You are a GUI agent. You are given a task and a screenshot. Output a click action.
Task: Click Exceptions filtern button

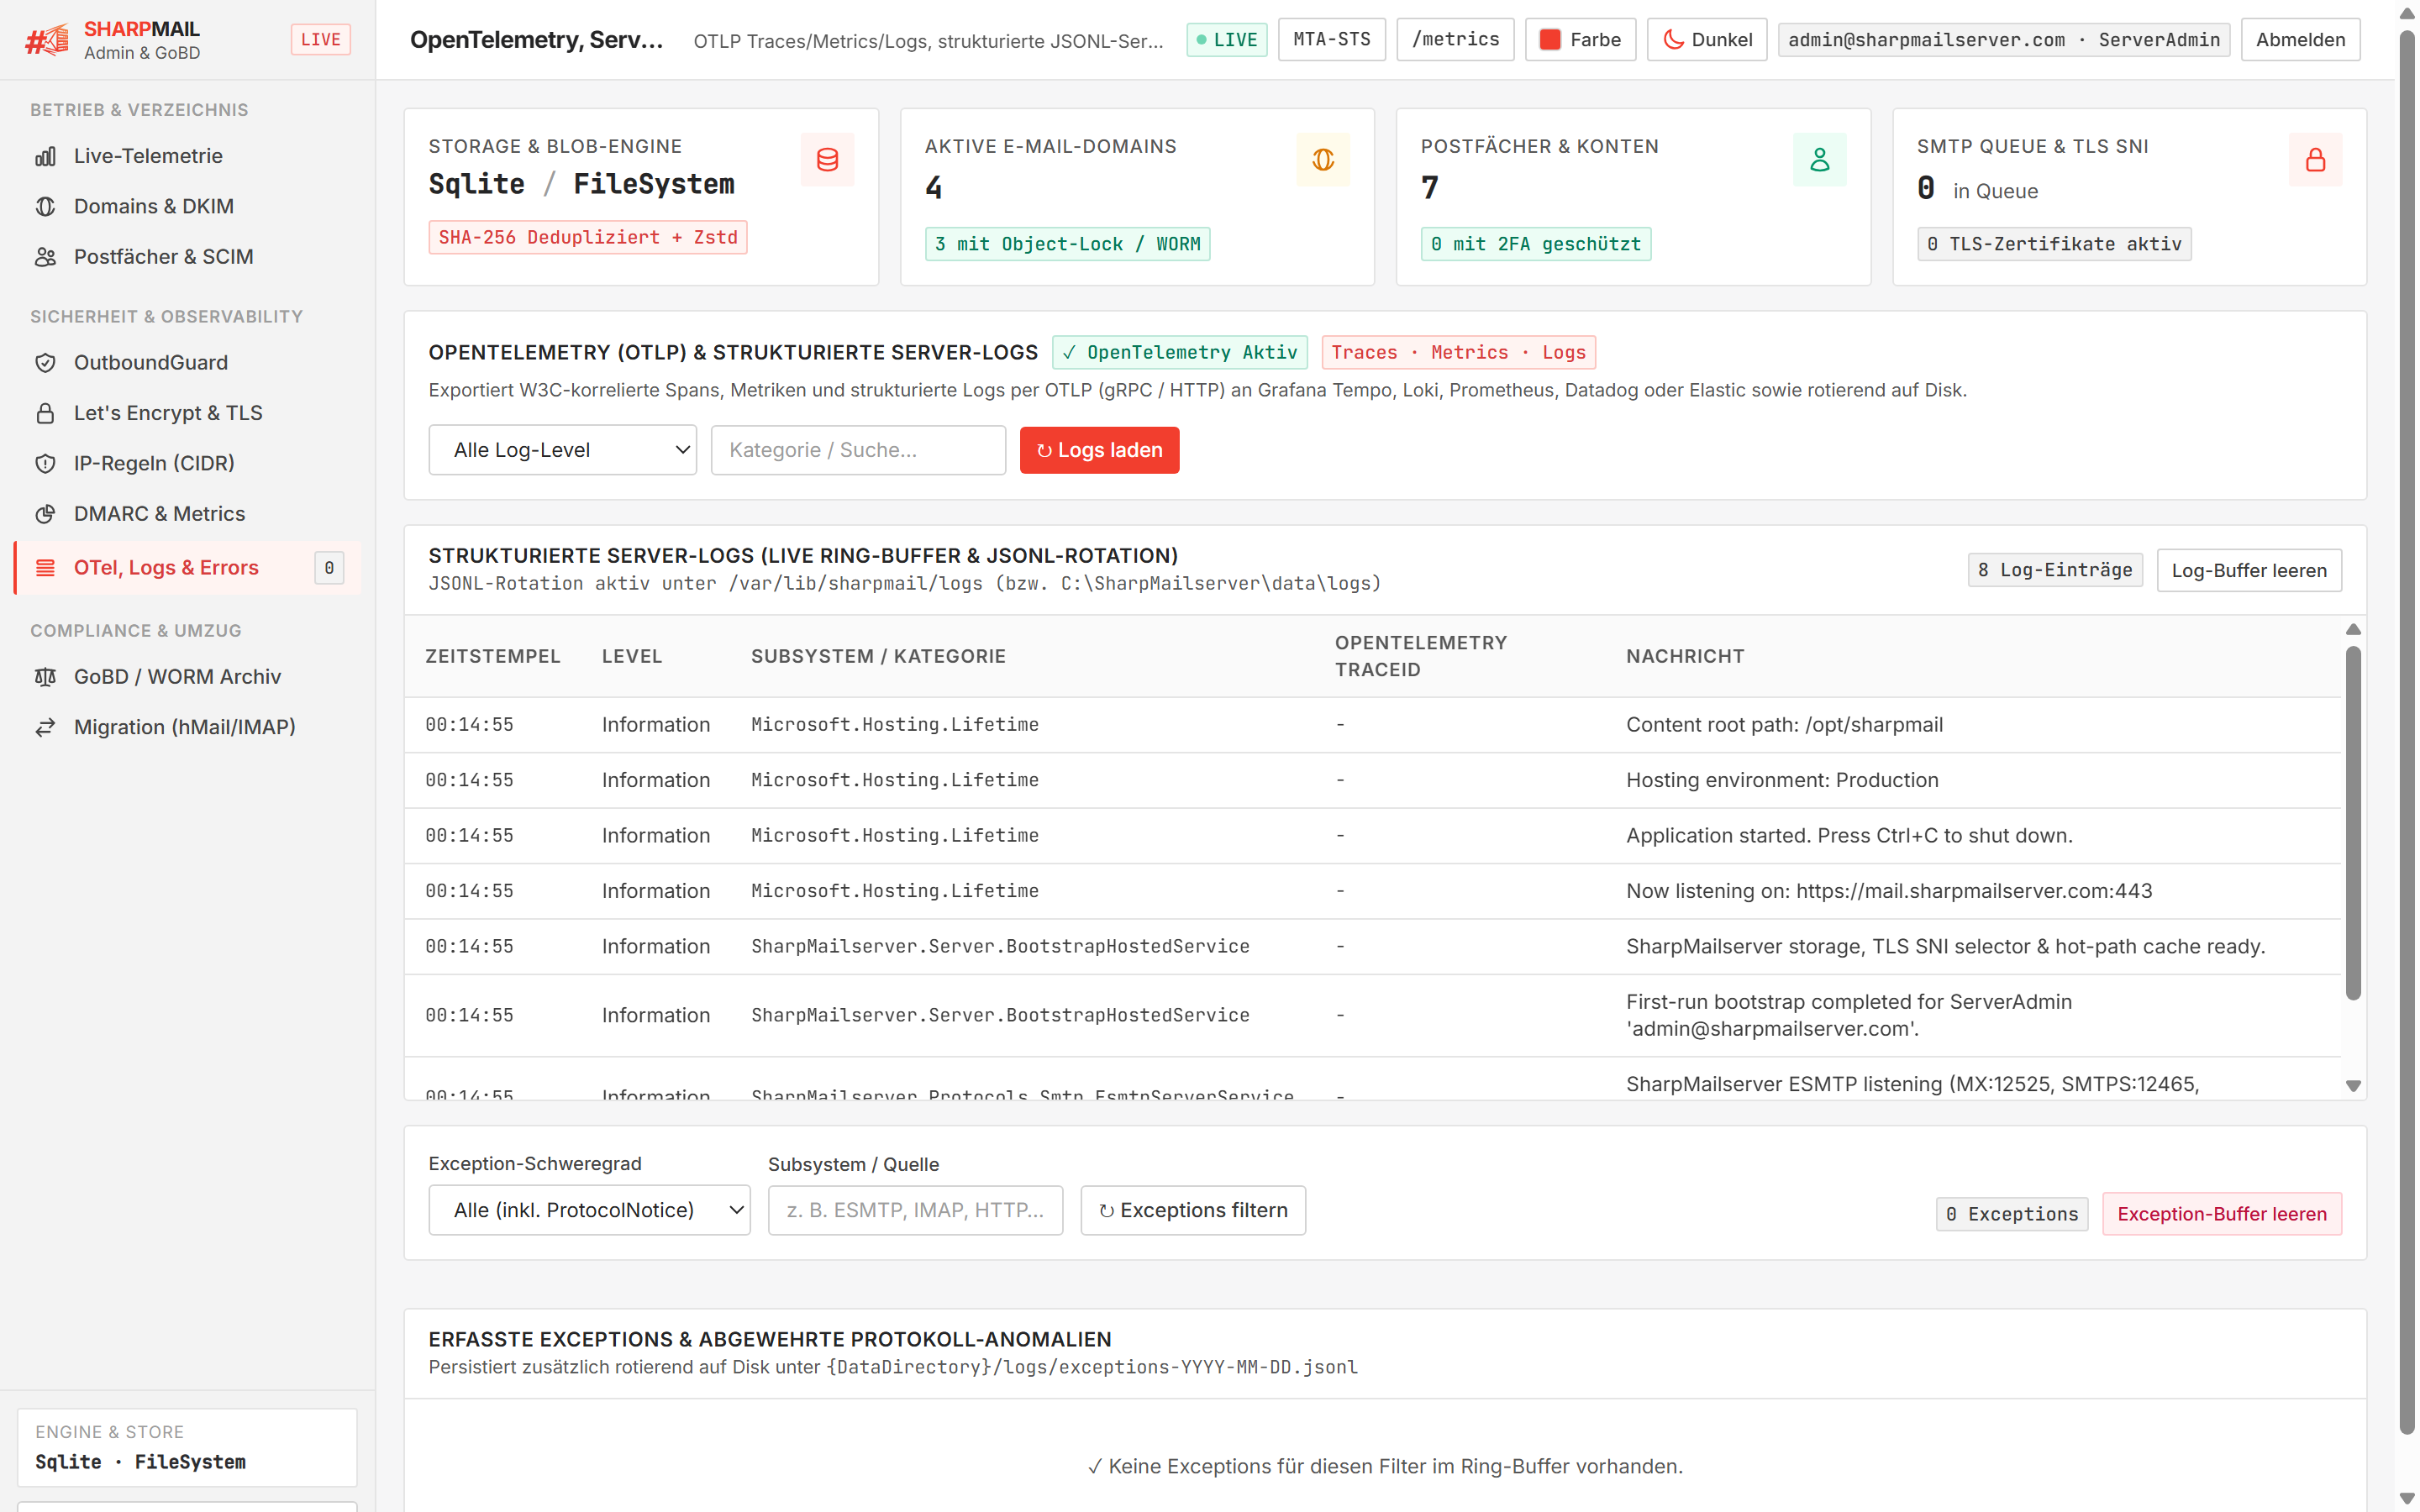[1193, 1210]
